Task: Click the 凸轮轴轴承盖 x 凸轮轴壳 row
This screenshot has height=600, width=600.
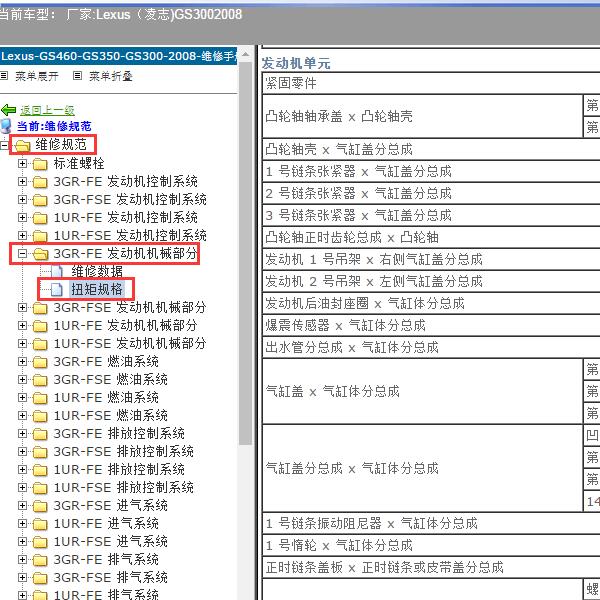Action: tap(422, 116)
